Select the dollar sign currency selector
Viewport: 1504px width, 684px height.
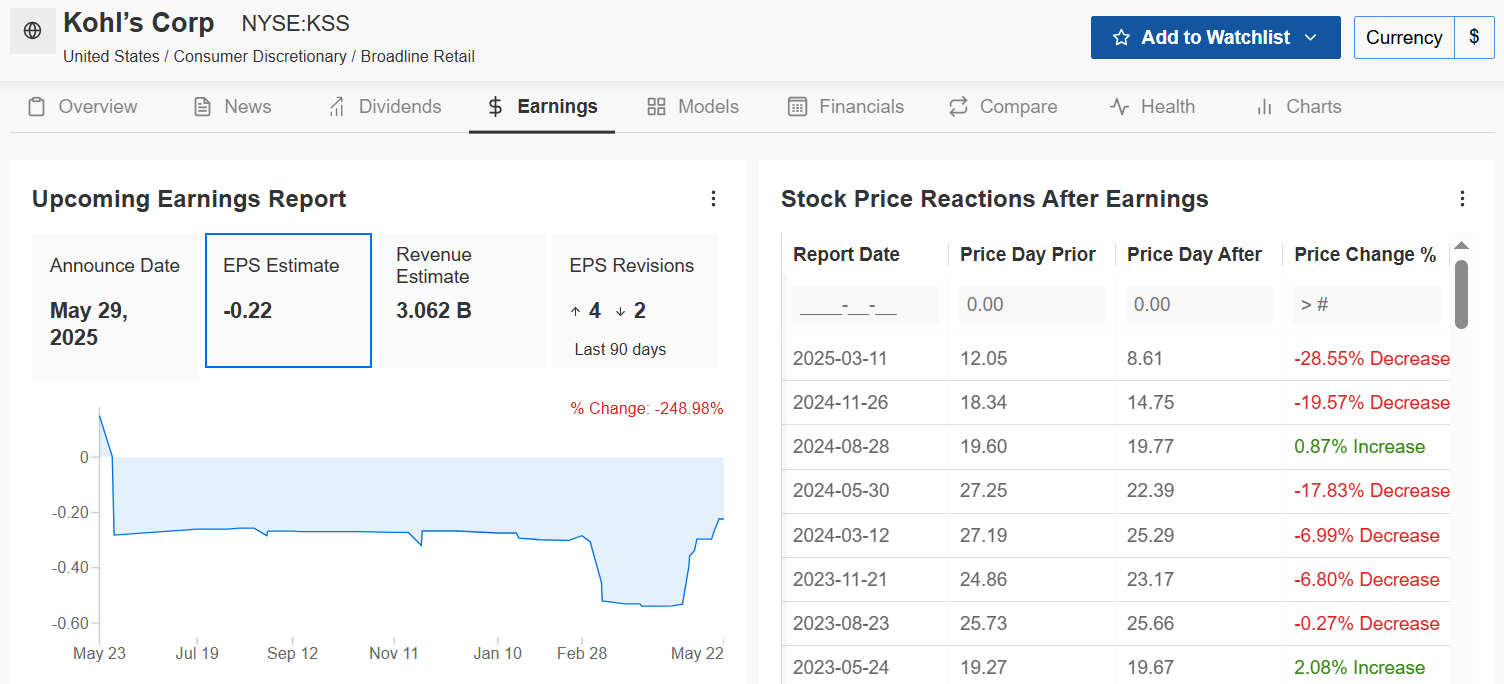pyautogui.click(x=1474, y=37)
